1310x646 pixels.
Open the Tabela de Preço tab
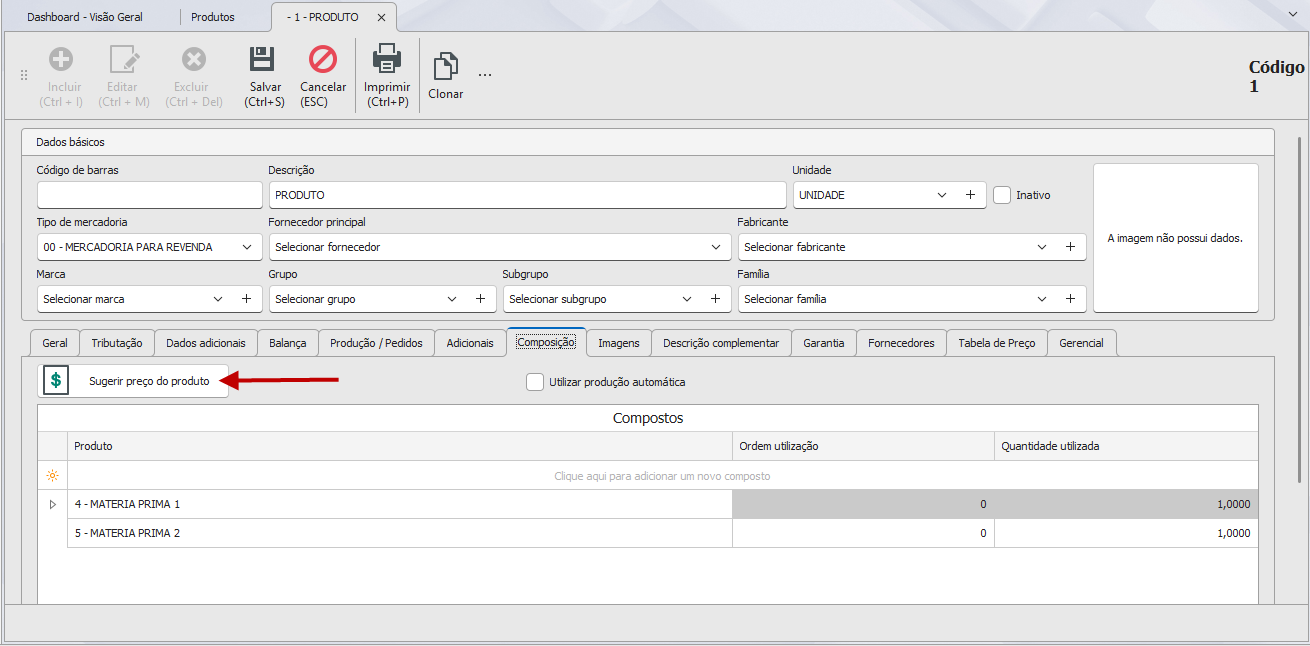[996, 343]
